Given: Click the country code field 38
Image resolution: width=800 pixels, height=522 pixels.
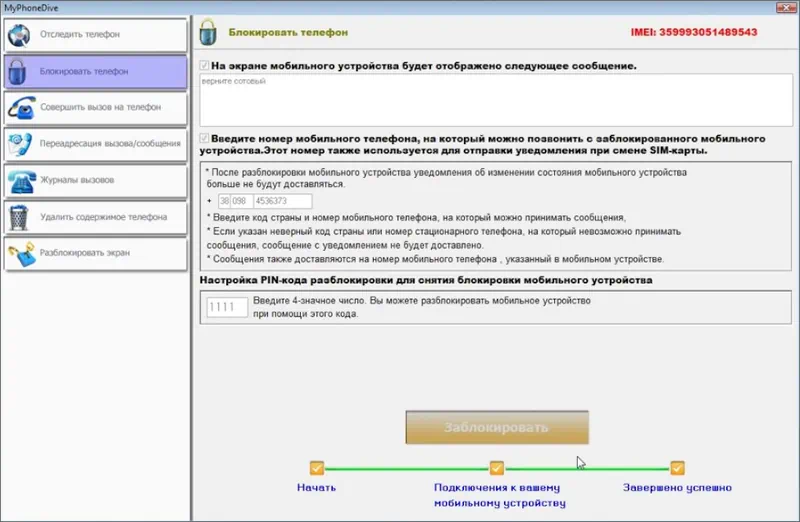Looking at the screenshot, I should pyautogui.click(x=224, y=201).
